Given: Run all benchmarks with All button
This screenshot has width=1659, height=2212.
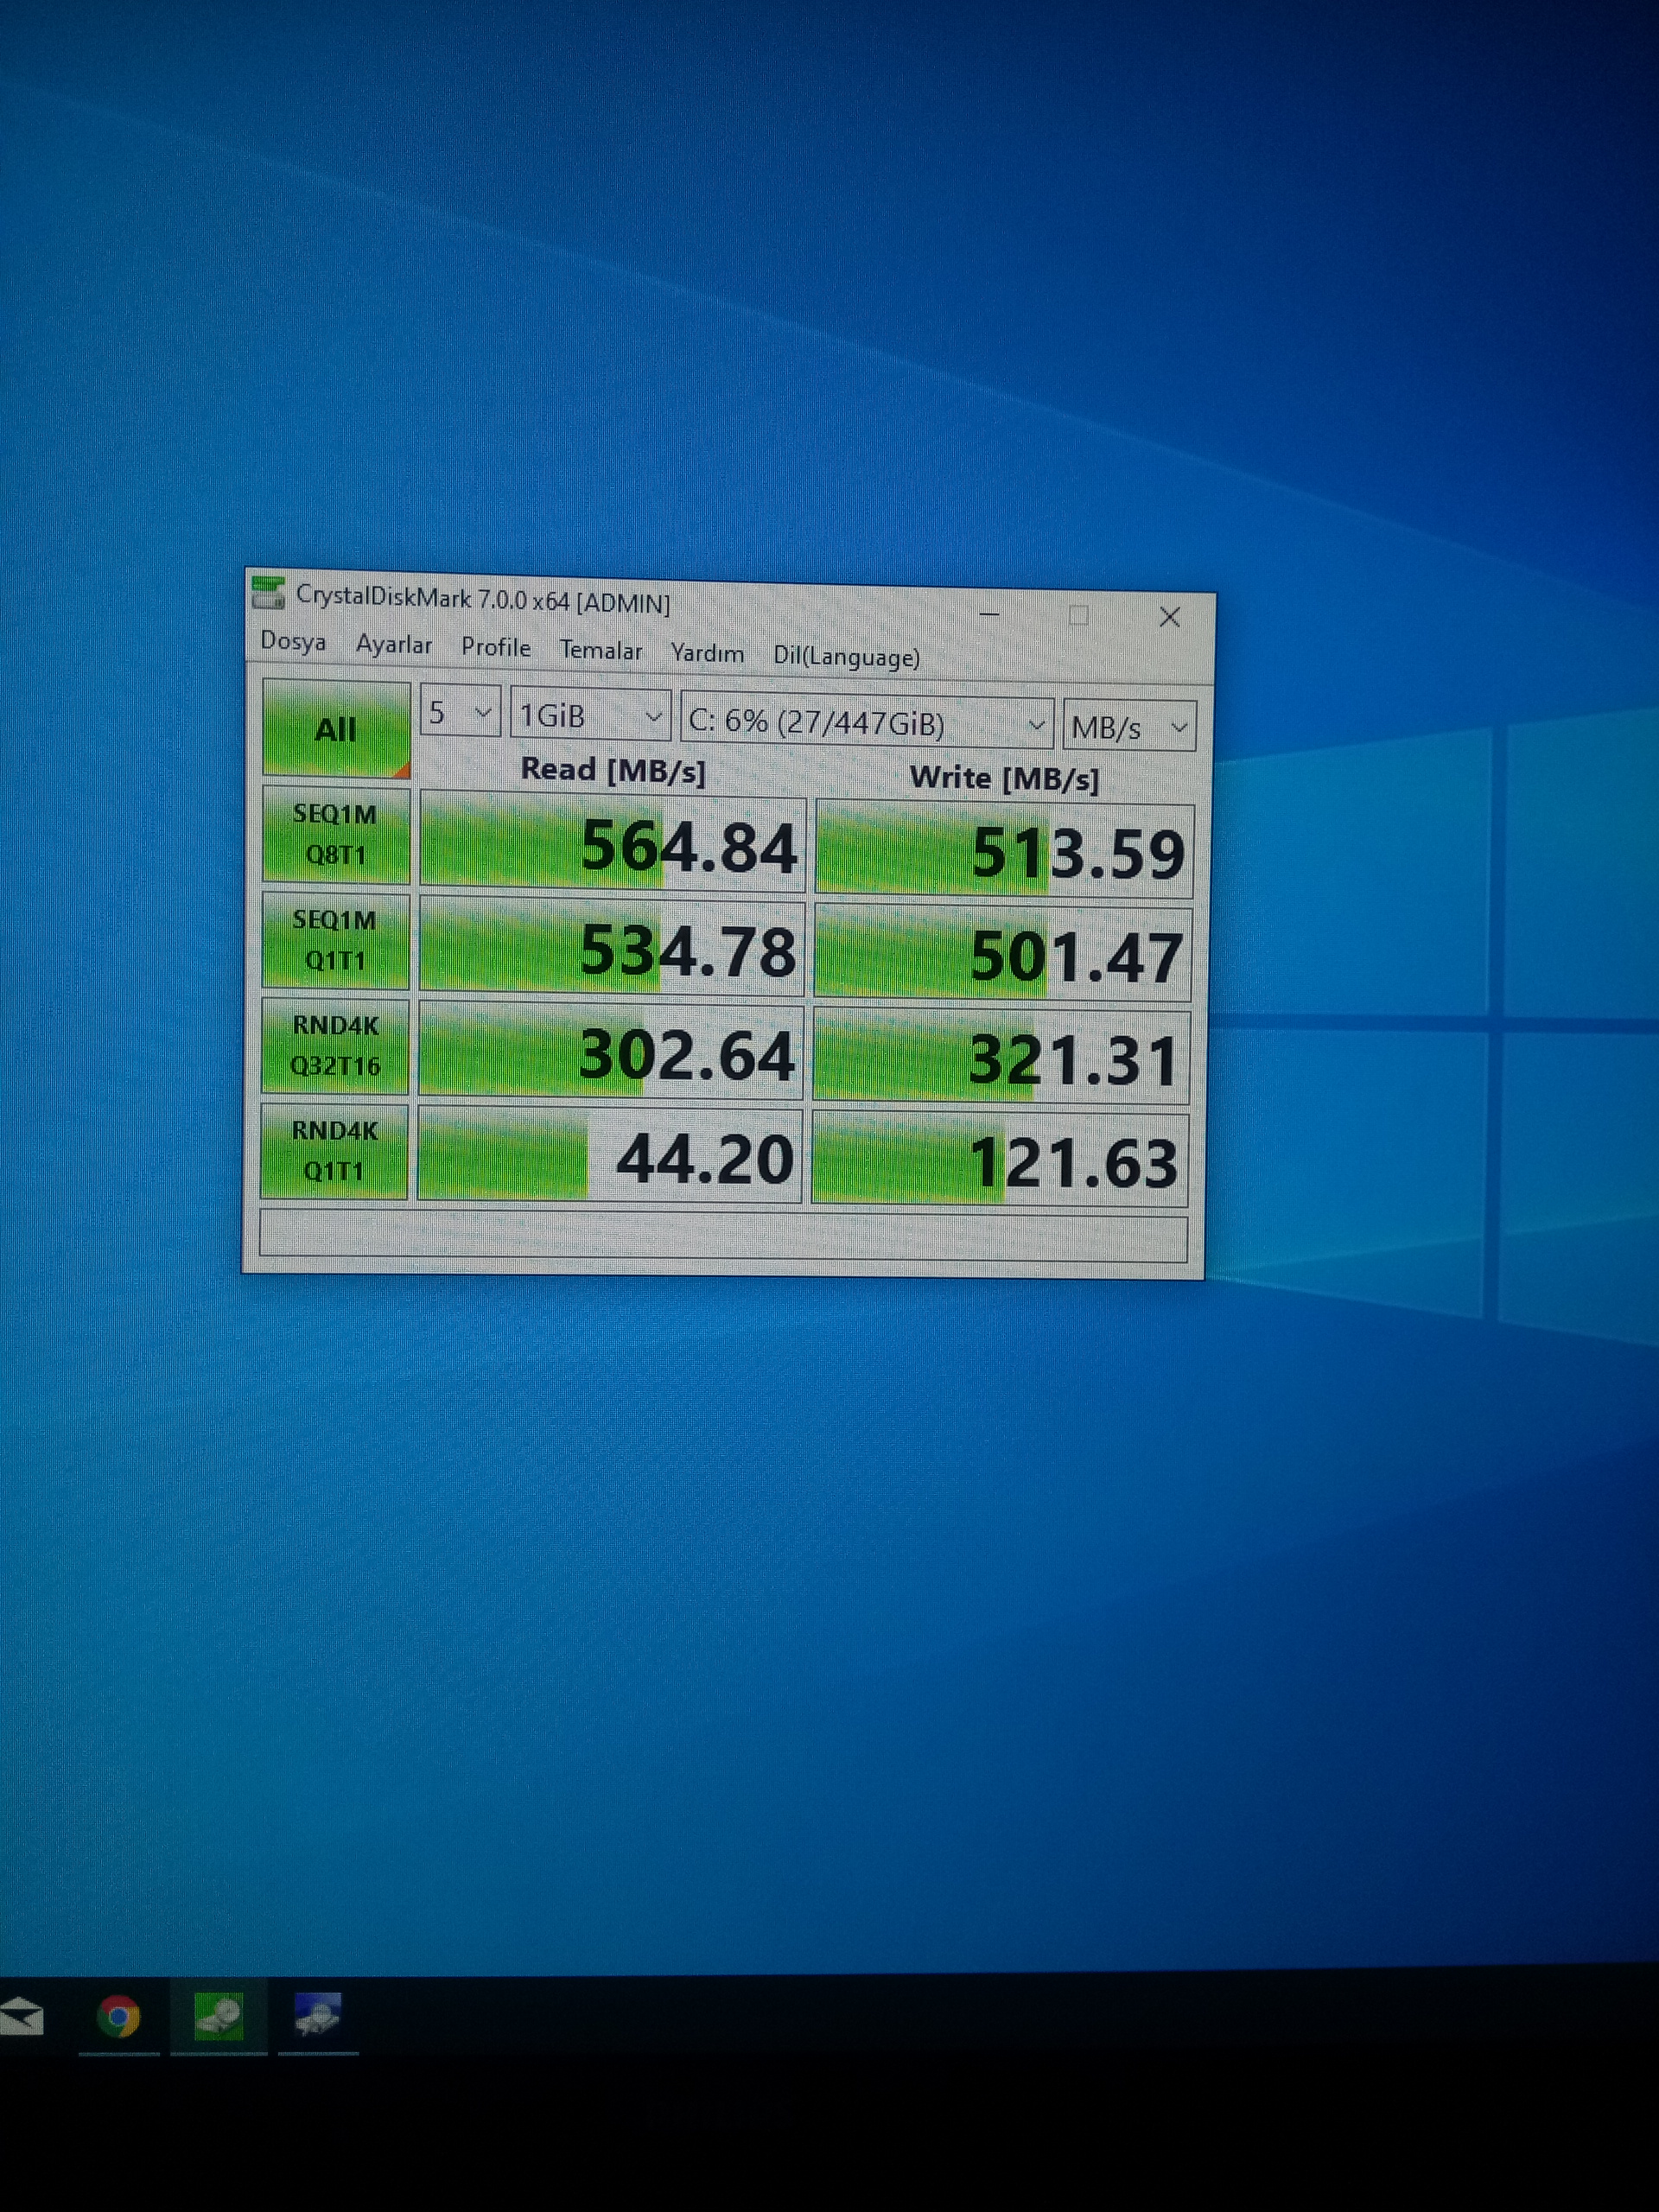Looking at the screenshot, I should 336,729.
